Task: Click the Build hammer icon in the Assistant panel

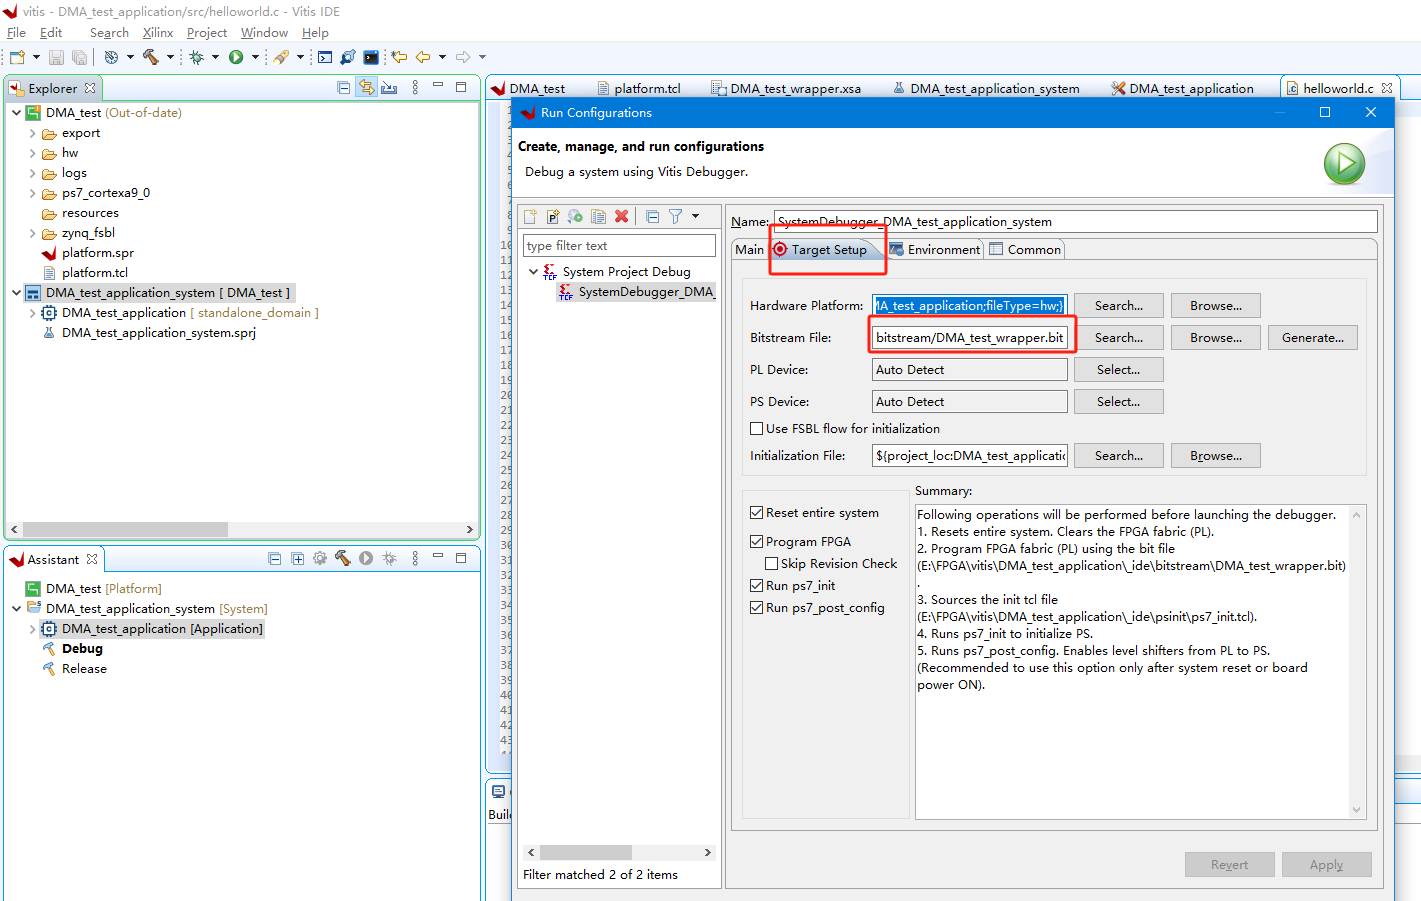Action: (343, 559)
